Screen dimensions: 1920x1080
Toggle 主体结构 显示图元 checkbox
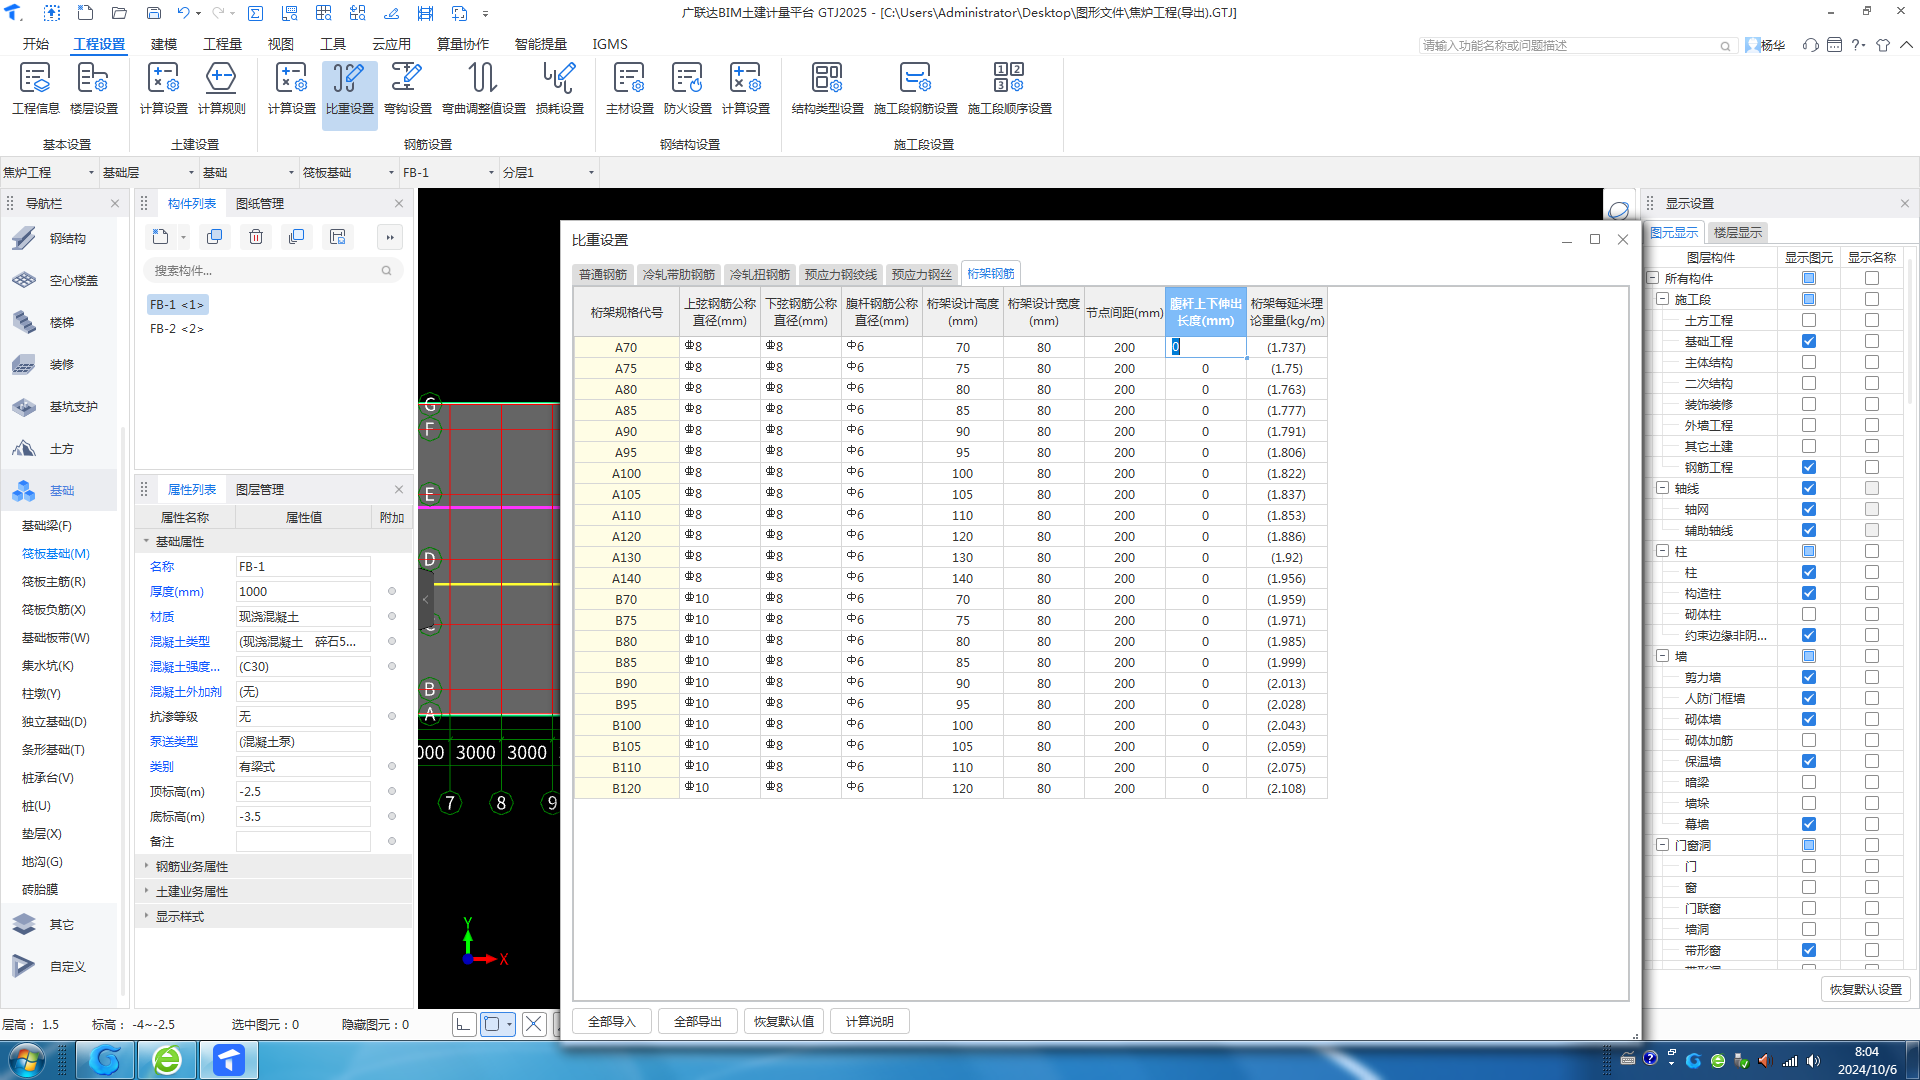(x=1808, y=362)
